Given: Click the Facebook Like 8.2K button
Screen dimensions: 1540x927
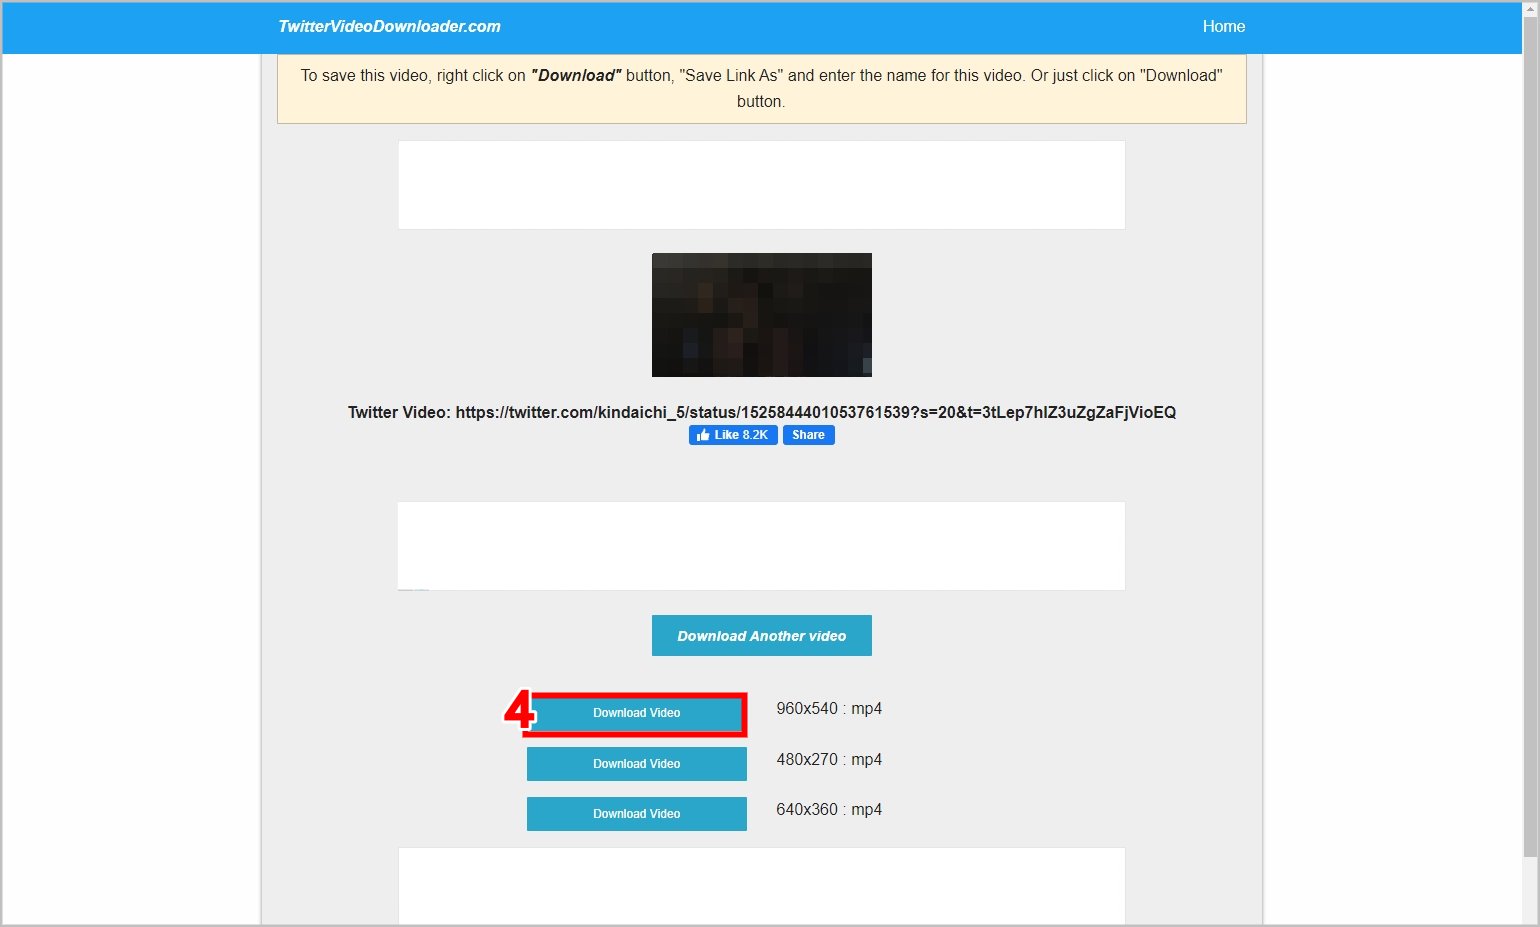Looking at the screenshot, I should click(x=733, y=435).
